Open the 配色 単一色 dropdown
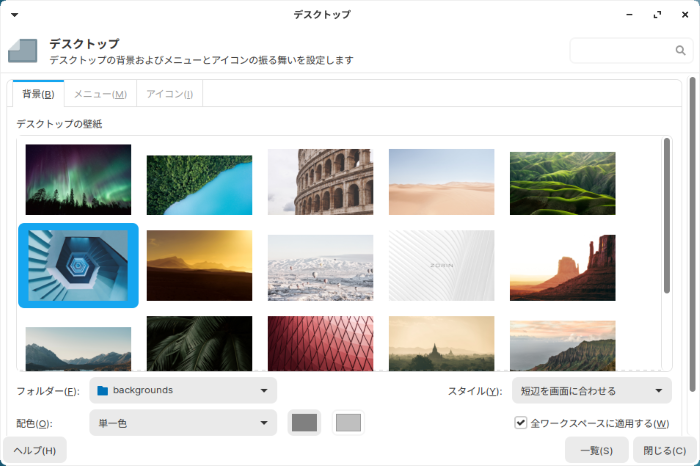The image size is (700, 466). 183,423
